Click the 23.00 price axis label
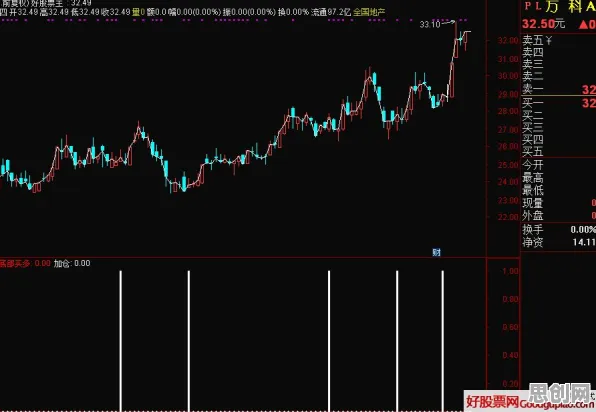596x412 pixels. click(508, 200)
